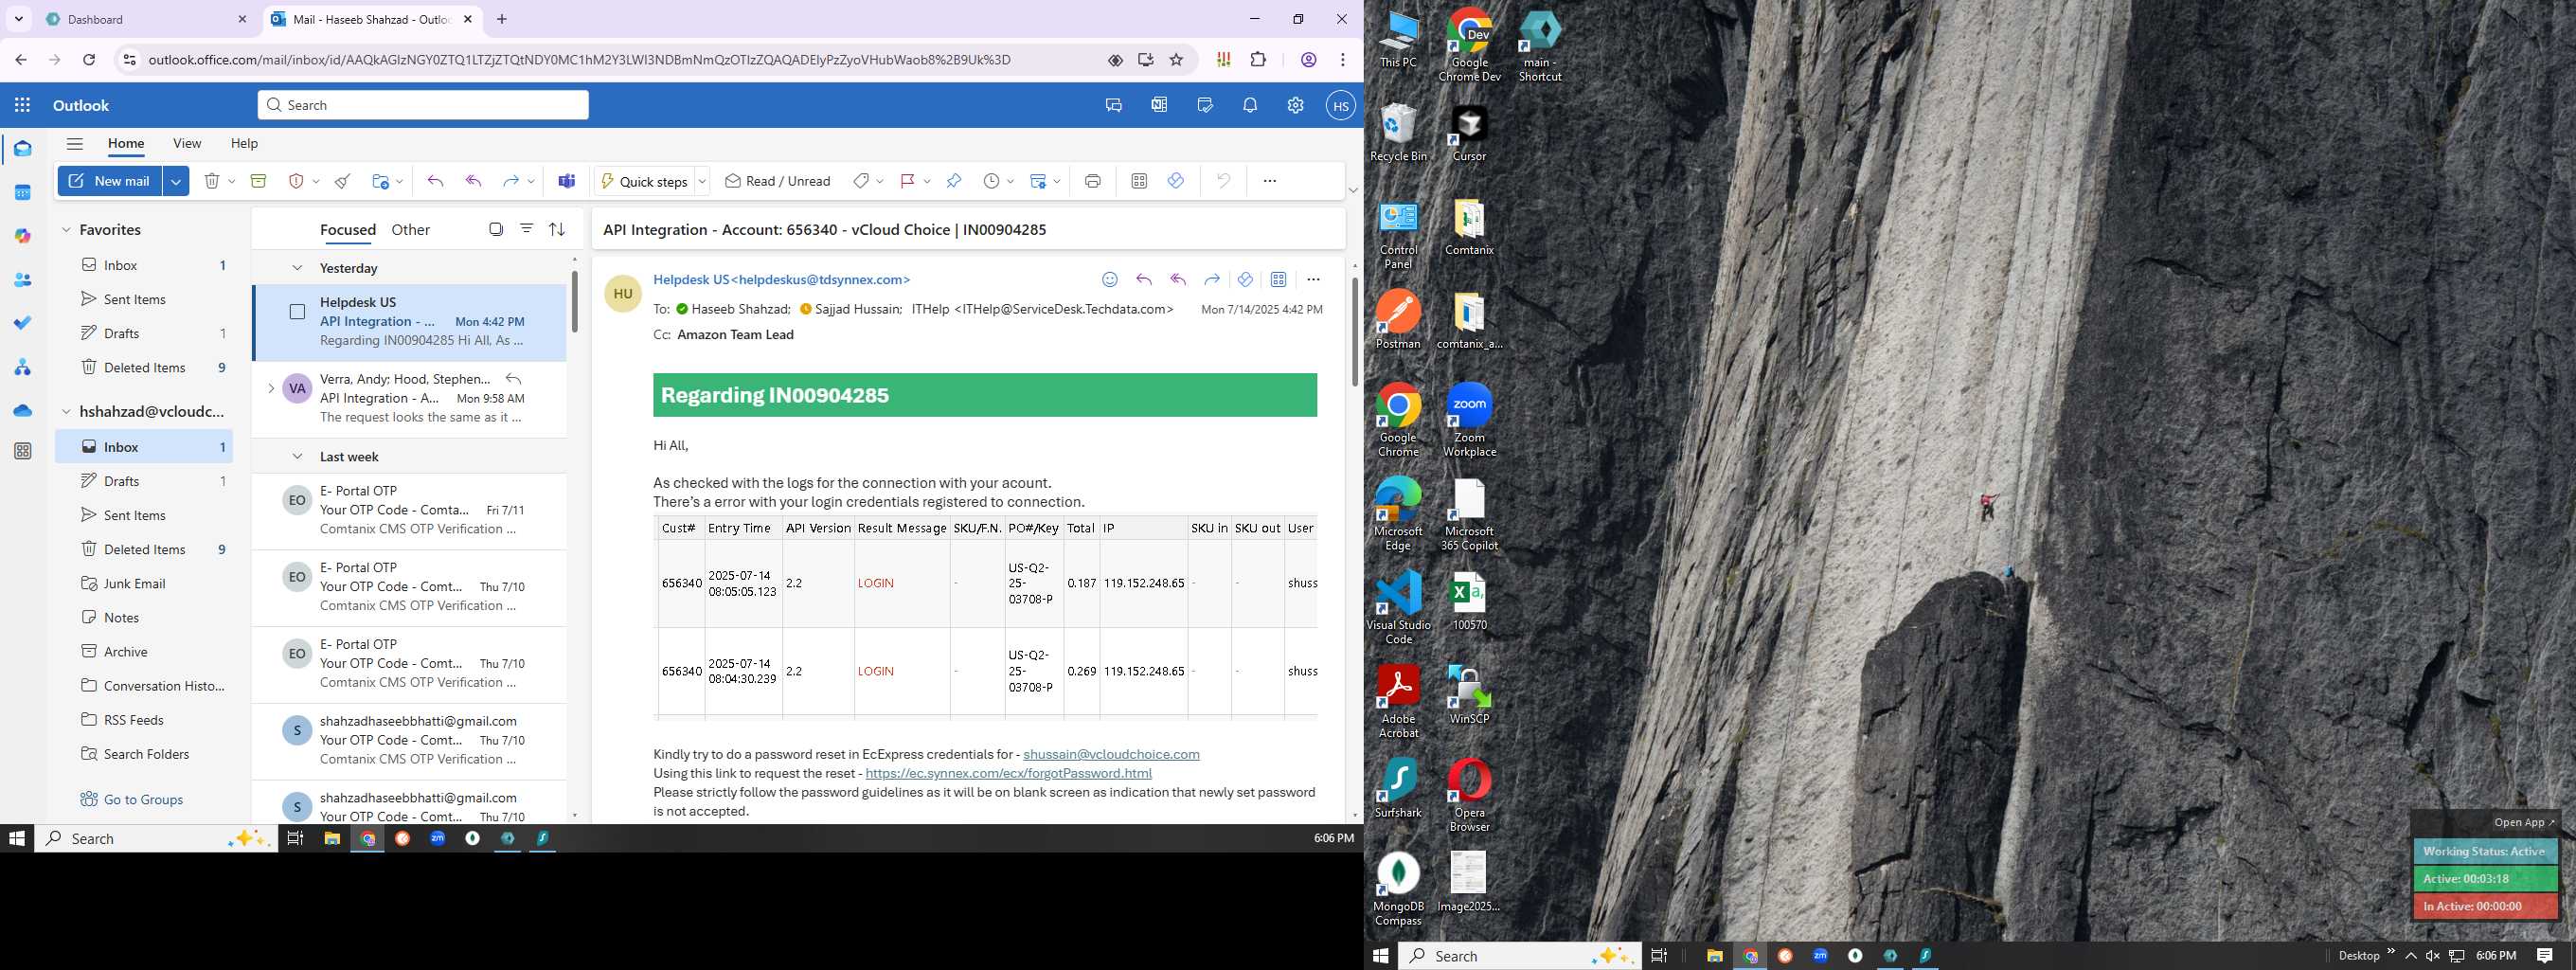Open ribbon overflow ellipsis menu
This screenshot has height=970, width=2576.
coord(1270,181)
